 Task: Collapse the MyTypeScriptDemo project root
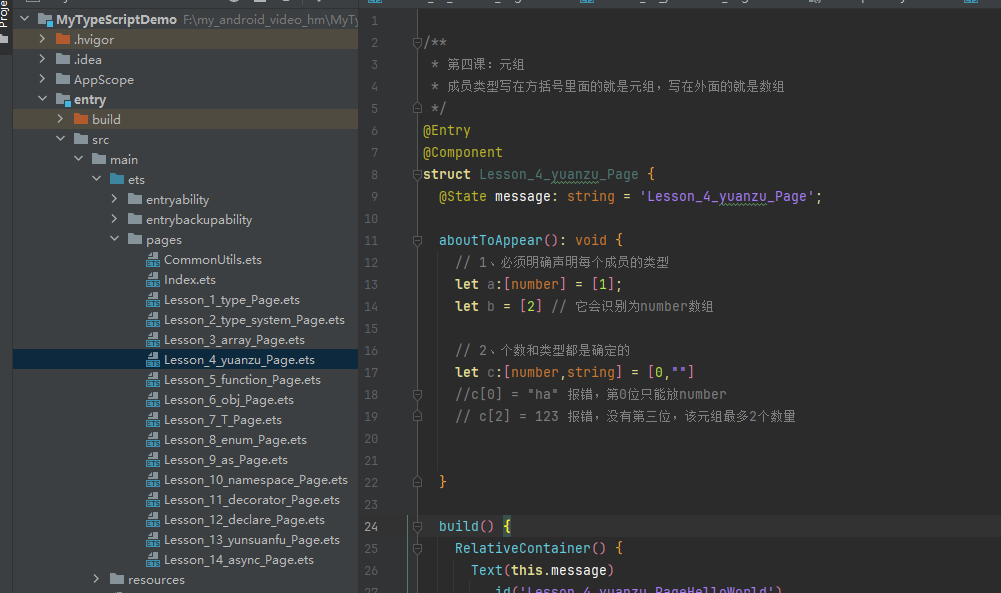(x=25, y=19)
